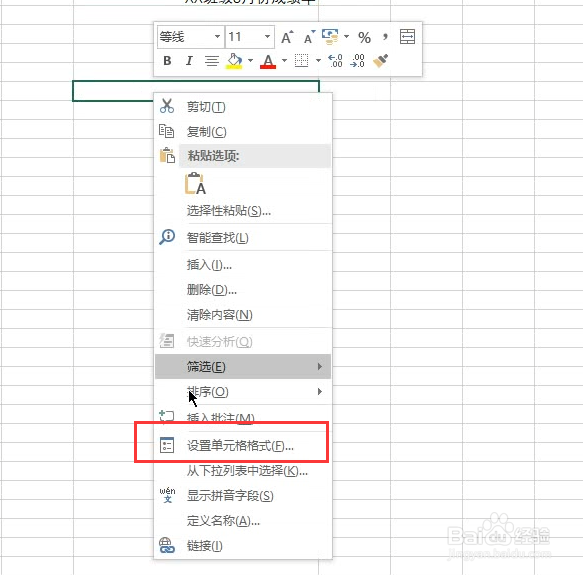This screenshot has height=575, width=583.
Task: Decrease font size with smaller A
Action: click(x=309, y=37)
